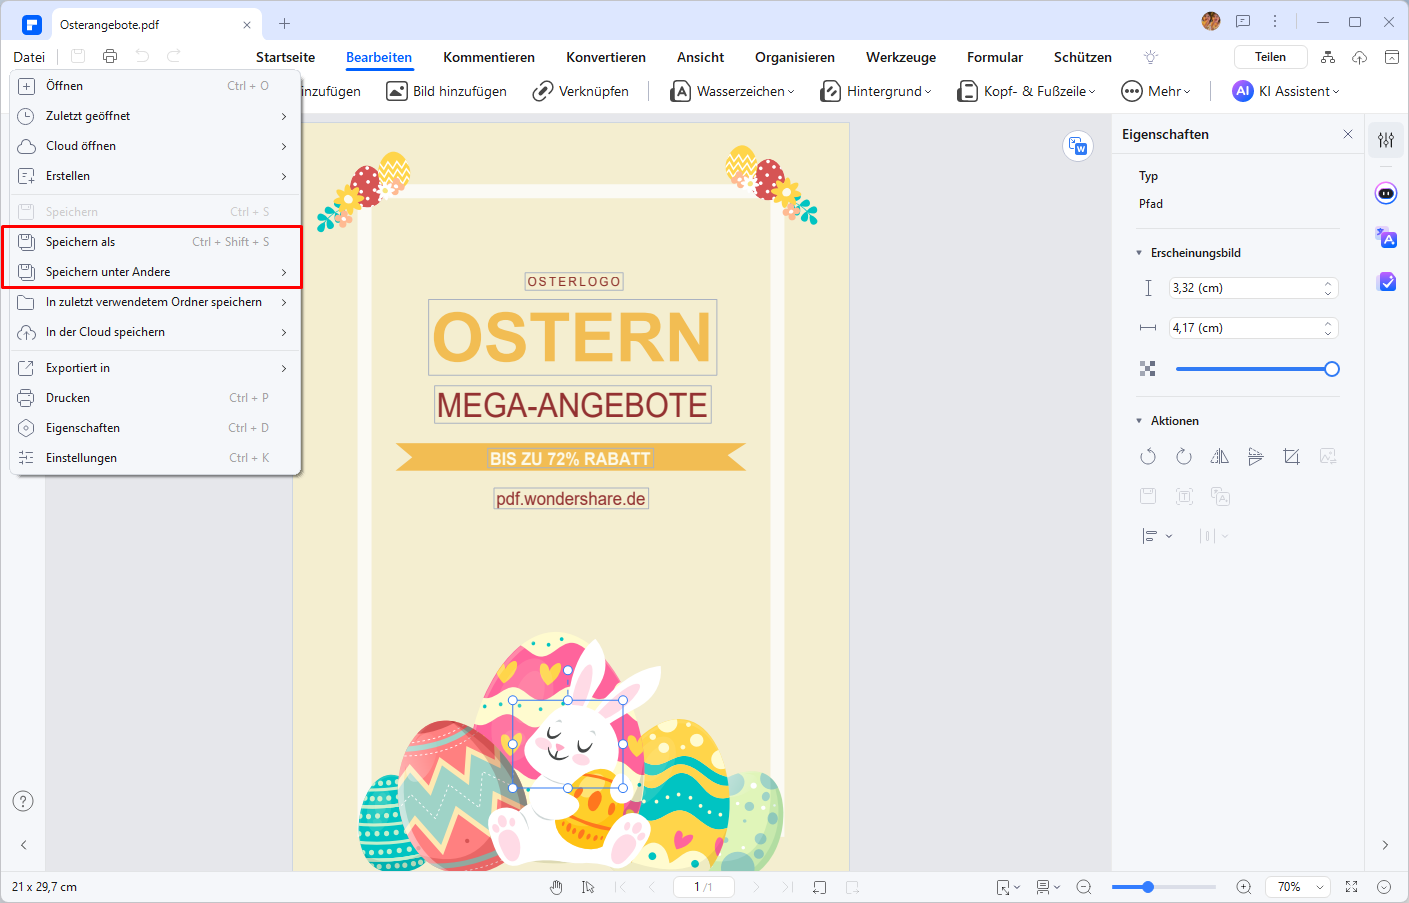Screen dimensions: 1409x903
Task: Zoom in with the plus magnifier icon
Action: pyautogui.click(x=1244, y=887)
